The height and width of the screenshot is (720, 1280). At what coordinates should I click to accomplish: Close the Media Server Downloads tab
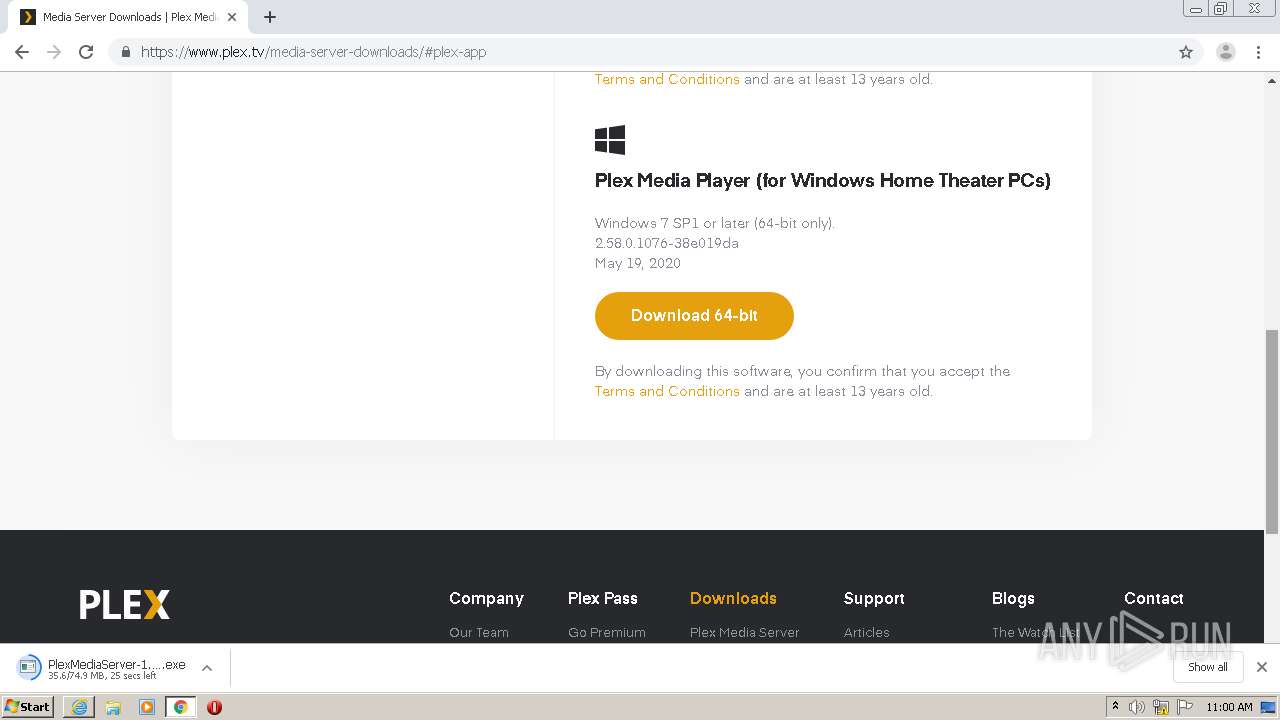point(232,17)
